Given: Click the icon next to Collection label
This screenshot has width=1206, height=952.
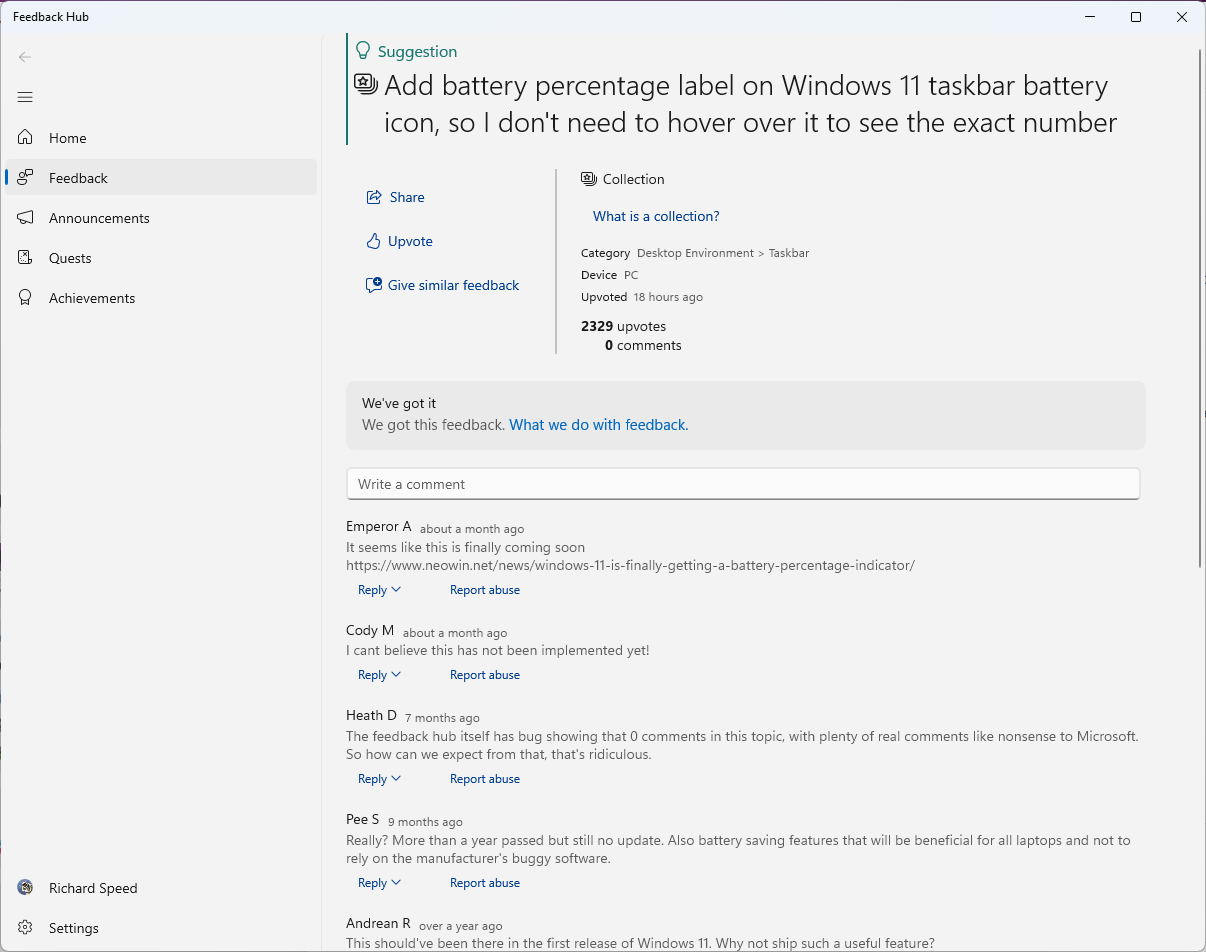Looking at the screenshot, I should 589,179.
